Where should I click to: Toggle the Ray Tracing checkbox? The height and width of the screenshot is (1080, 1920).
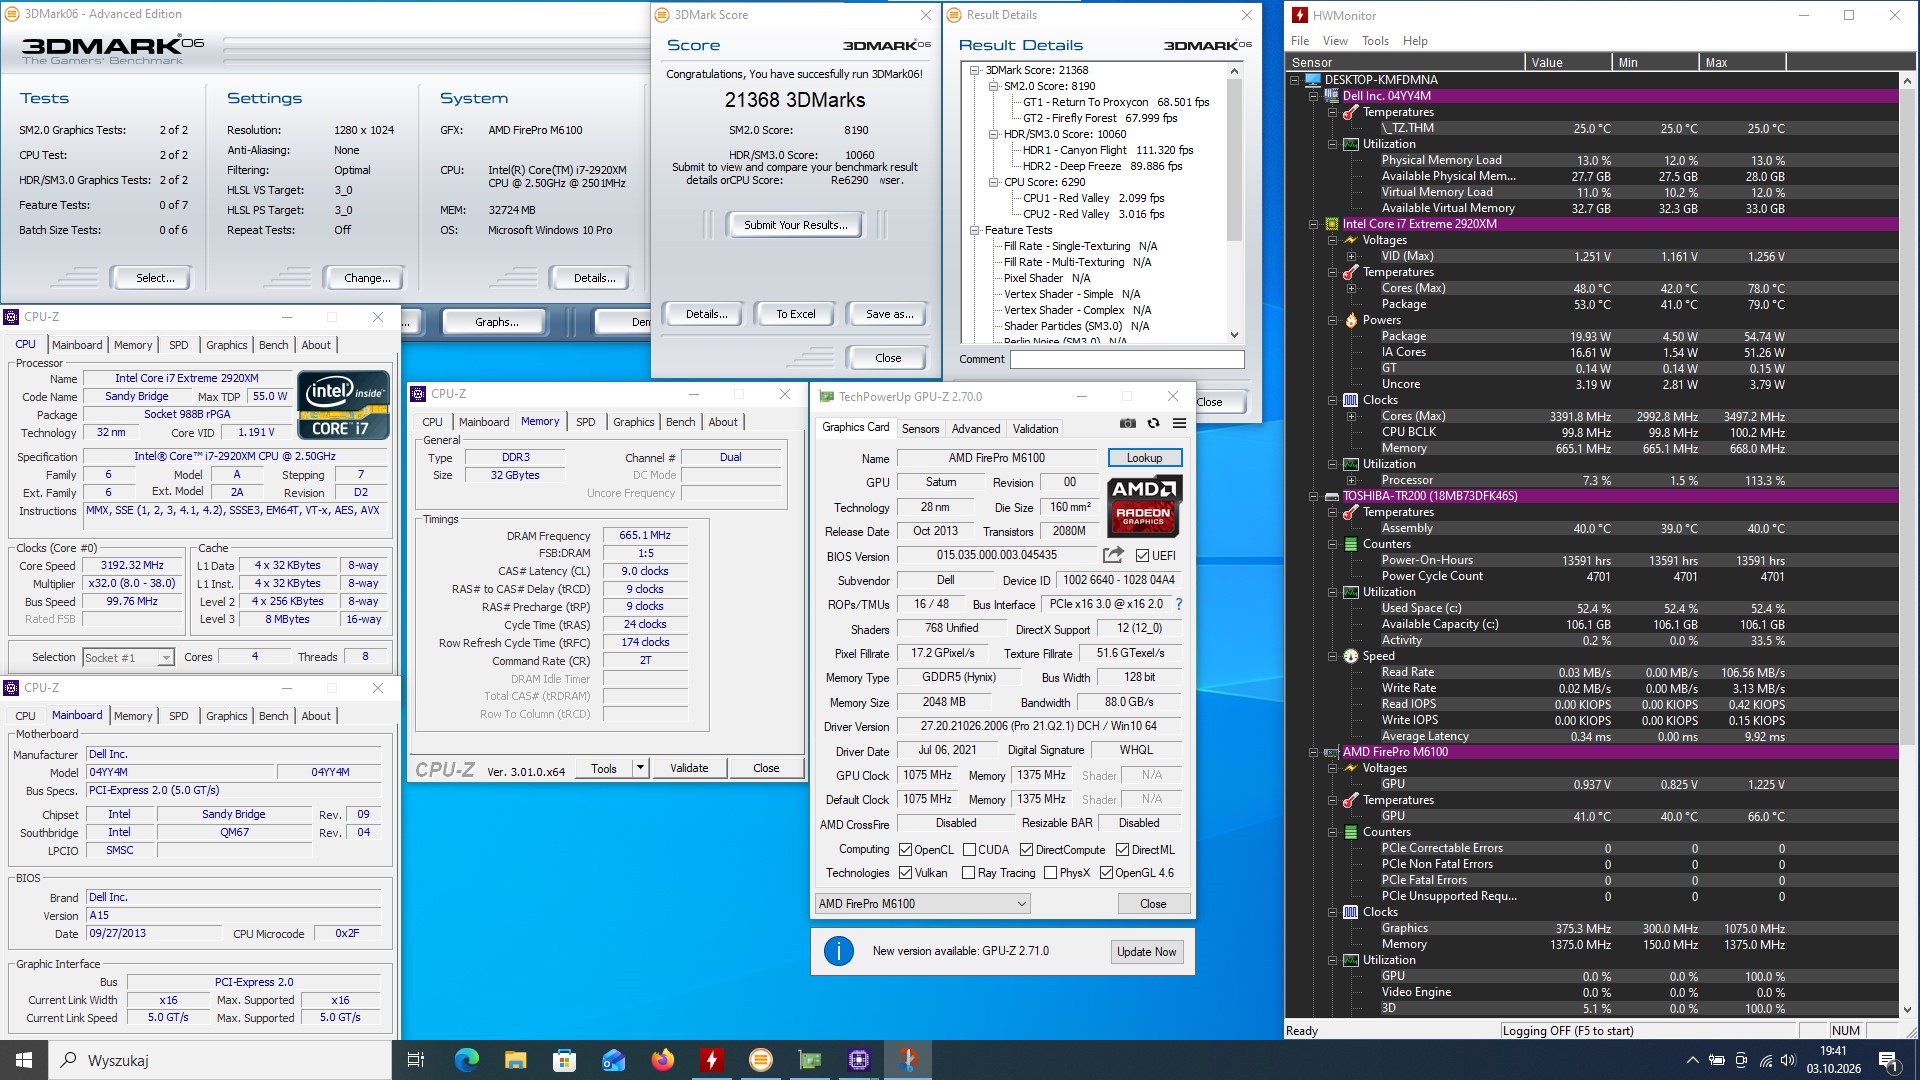[968, 873]
